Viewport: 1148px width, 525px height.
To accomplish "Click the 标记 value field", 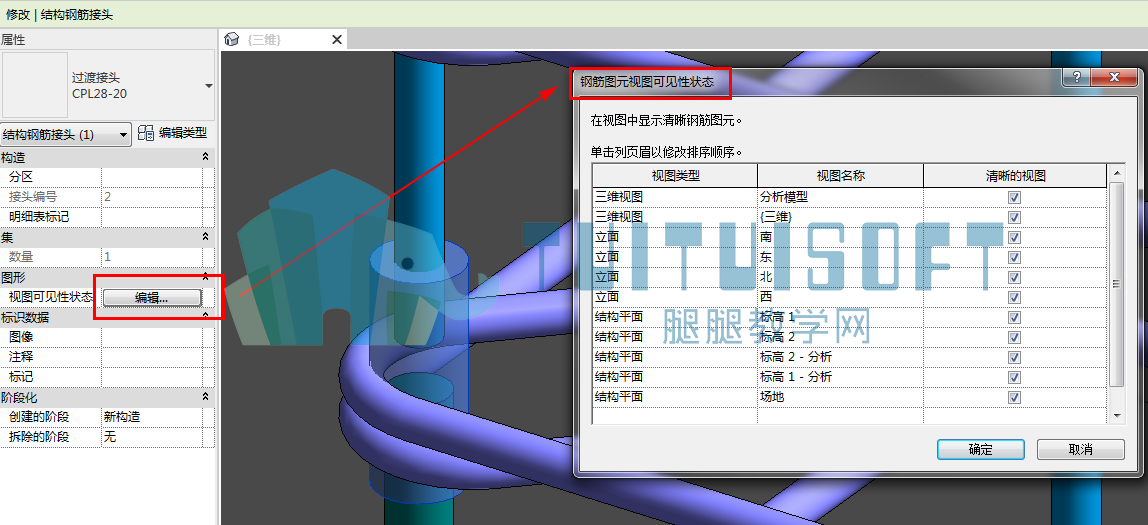I will (x=152, y=377).
